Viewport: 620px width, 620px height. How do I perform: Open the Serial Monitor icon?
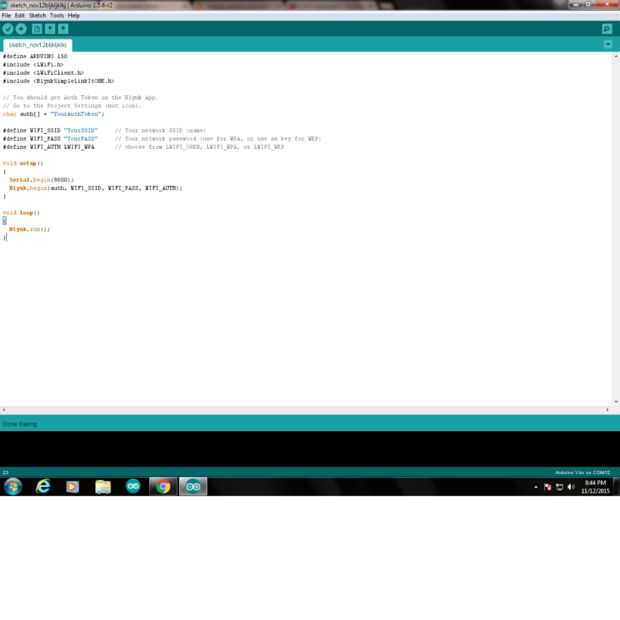(607, 29)
